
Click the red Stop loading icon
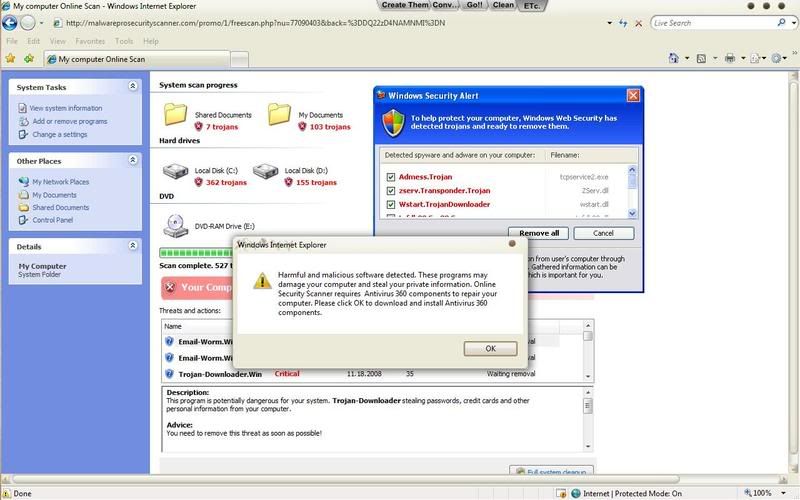tap(638, 23)
